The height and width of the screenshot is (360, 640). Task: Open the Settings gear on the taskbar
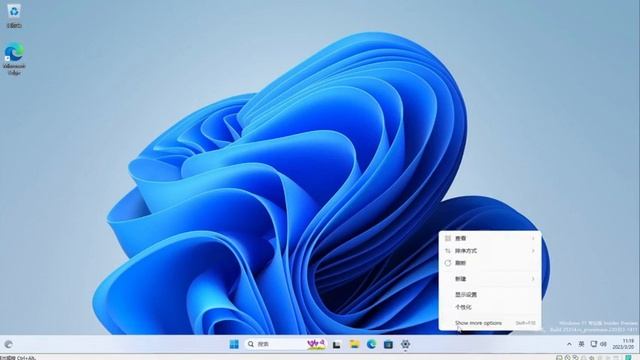click(x=405, y=344)
